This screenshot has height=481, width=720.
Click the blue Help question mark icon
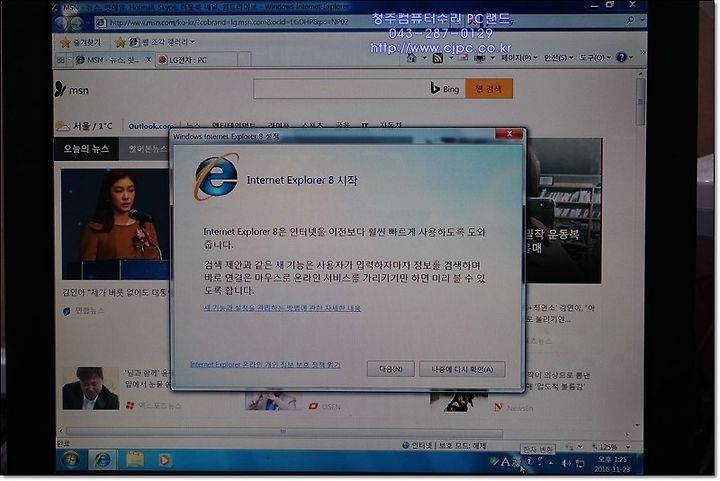(x=621, y=57)
